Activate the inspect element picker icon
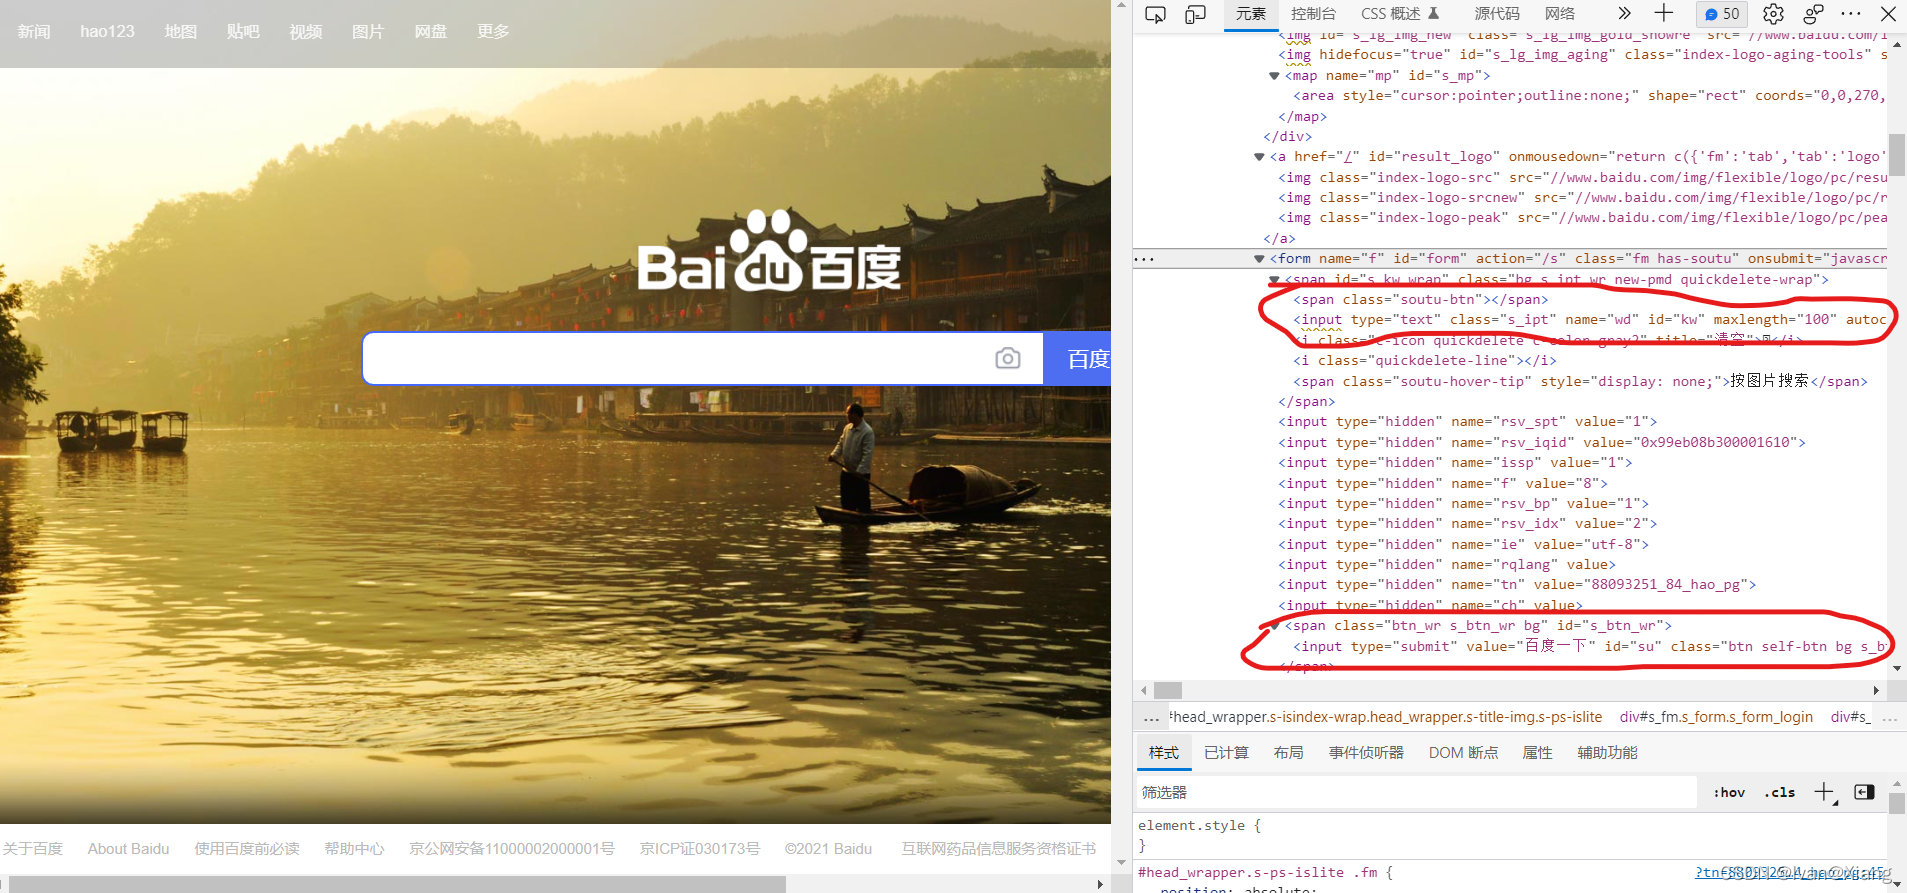The image size is (1907, 893). coord(1155,14)
